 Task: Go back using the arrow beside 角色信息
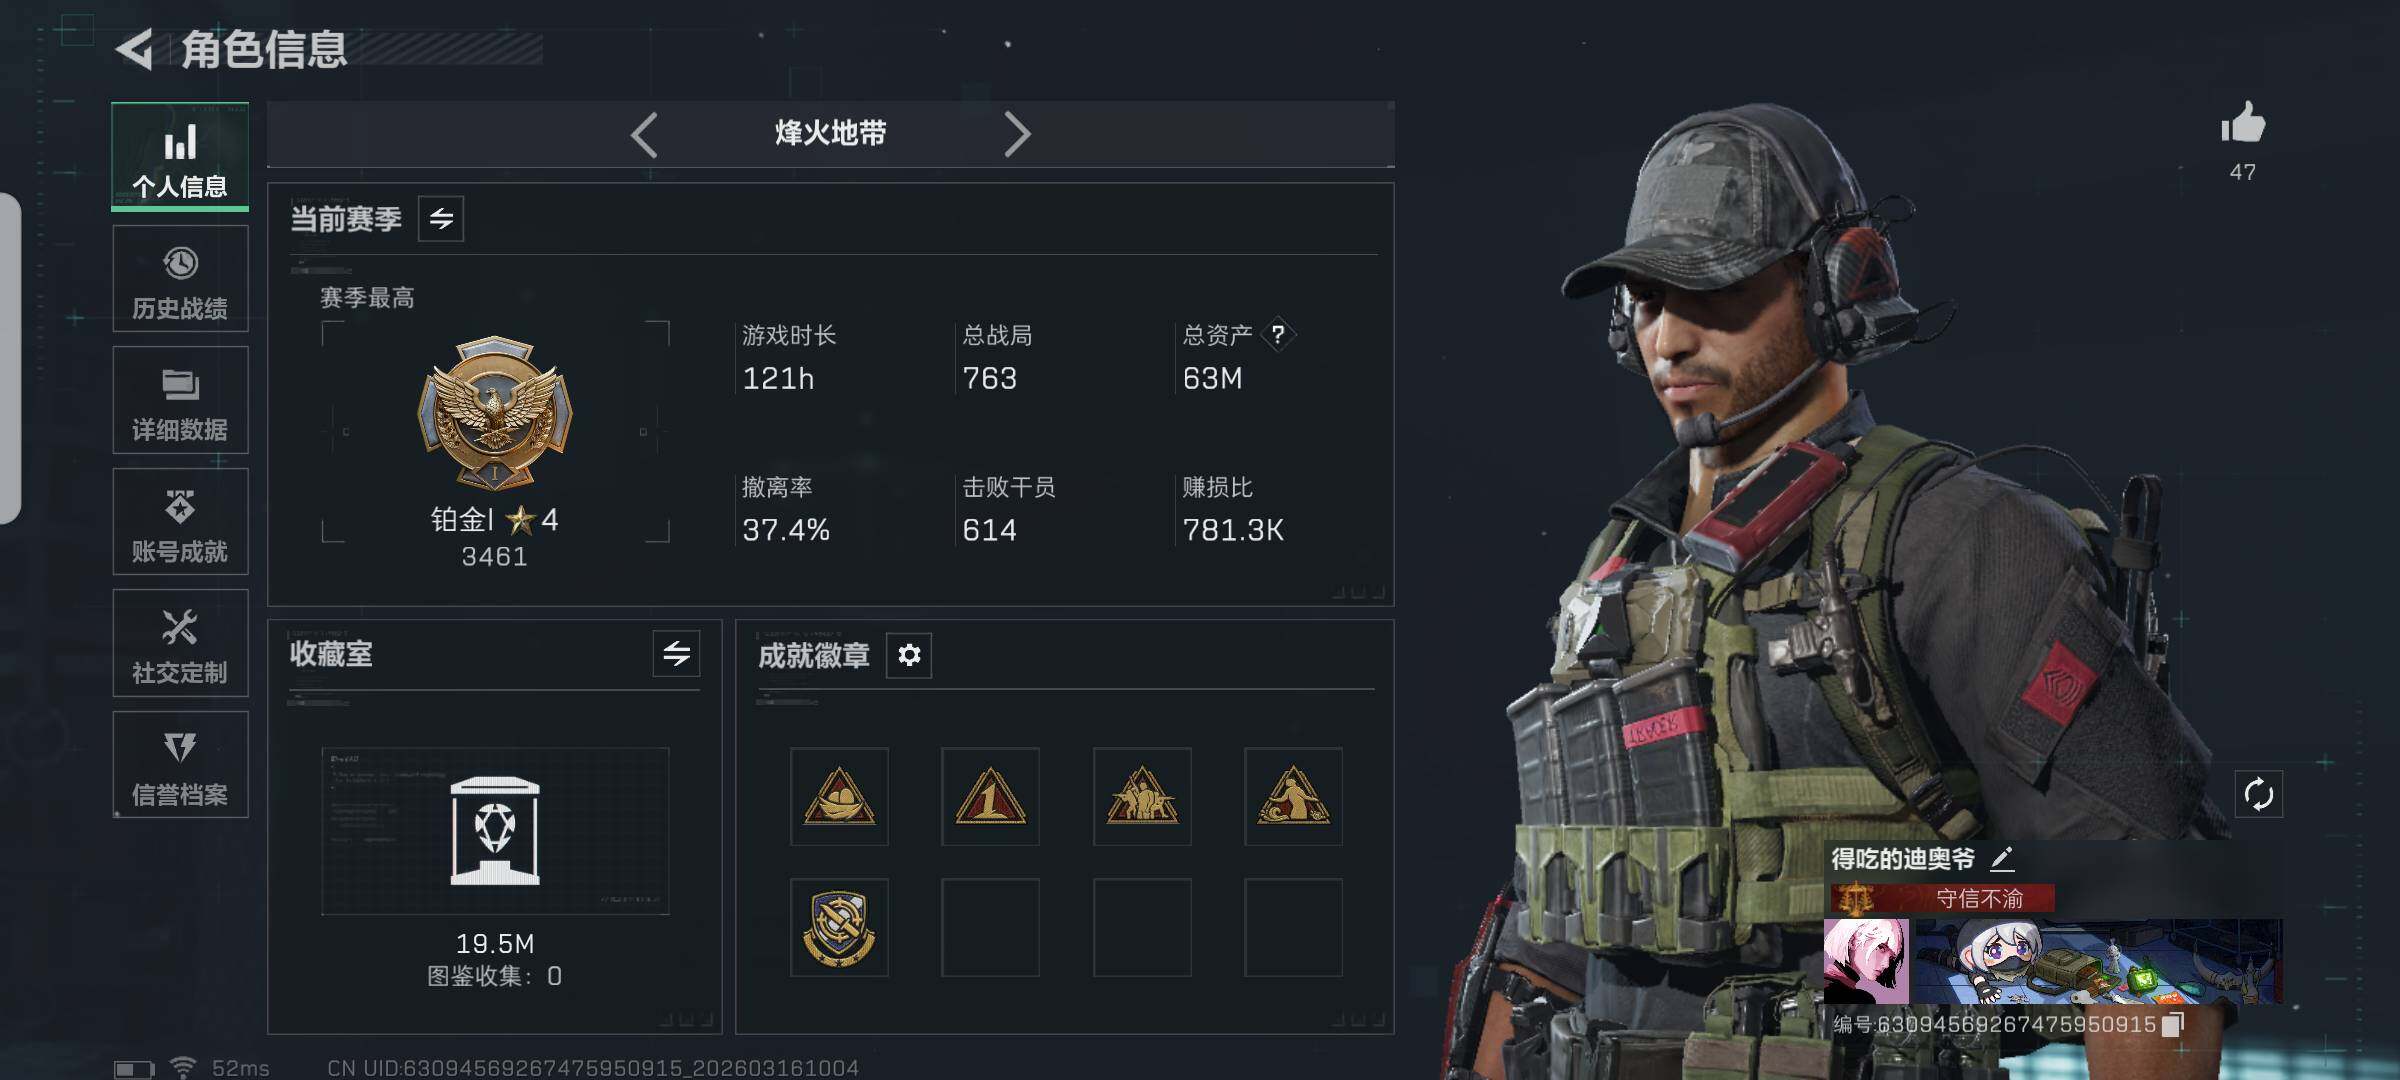coord(135,49)
